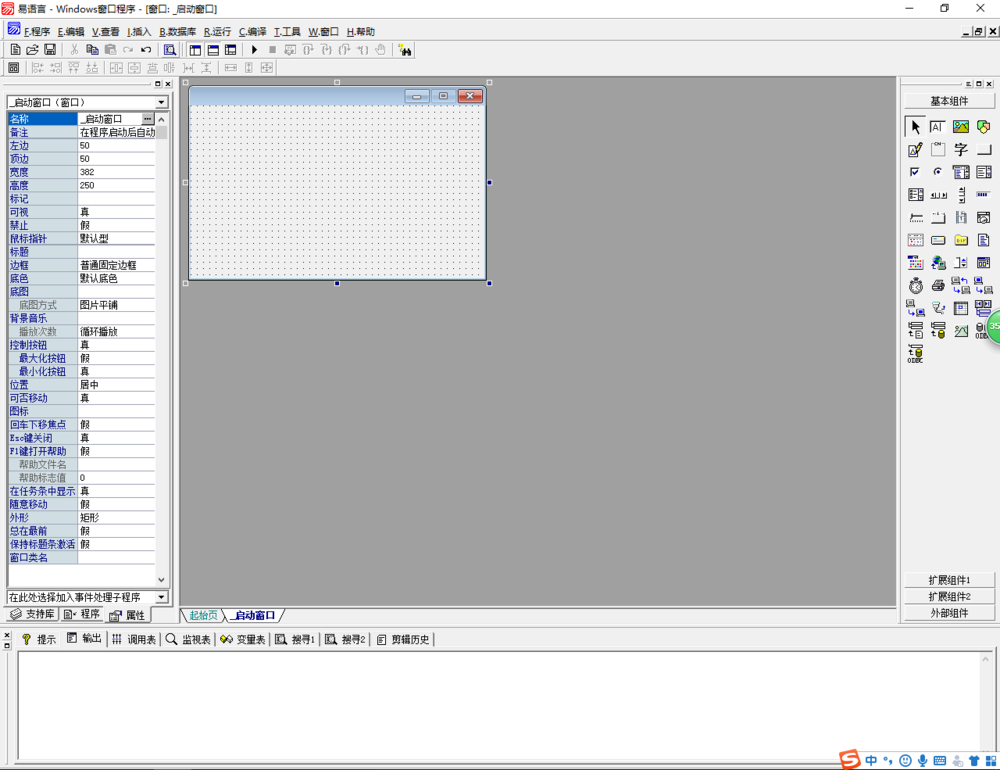
Task: Click the ellipsis button in 名称 row
Action: coord(147,119)
